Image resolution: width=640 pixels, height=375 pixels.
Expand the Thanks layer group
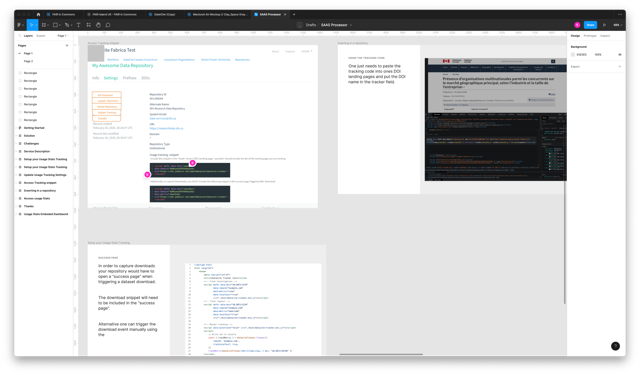17,206
